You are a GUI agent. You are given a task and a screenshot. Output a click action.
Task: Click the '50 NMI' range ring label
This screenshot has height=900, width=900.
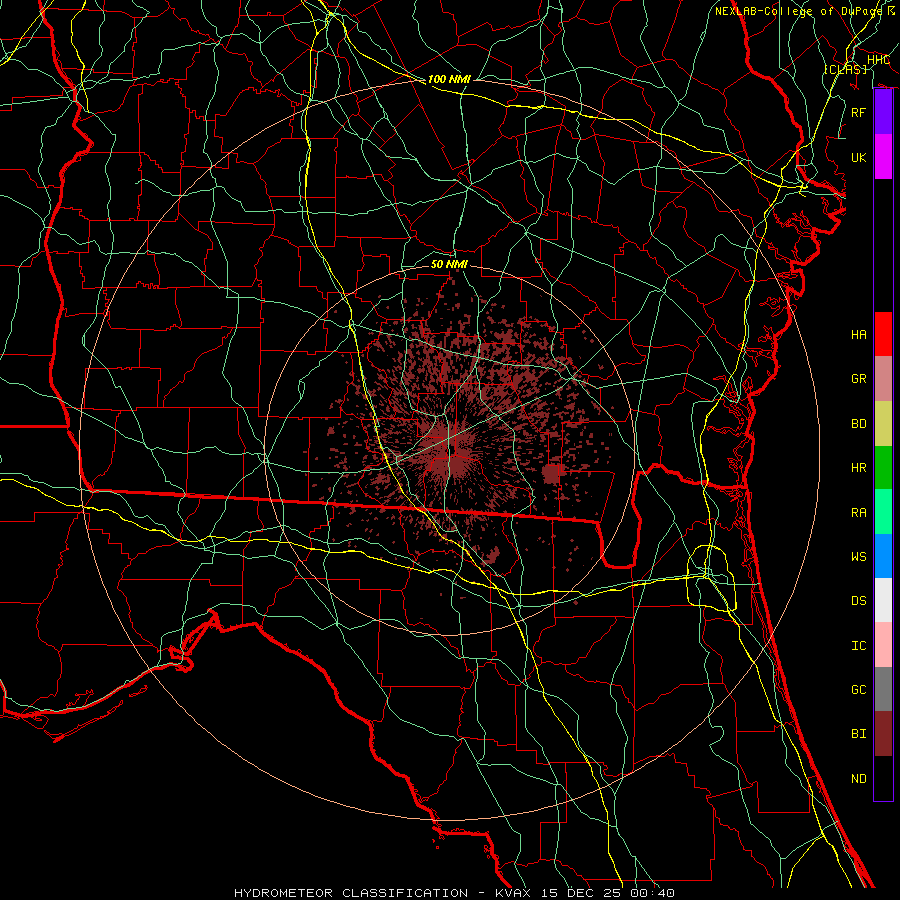pos(449,264)
